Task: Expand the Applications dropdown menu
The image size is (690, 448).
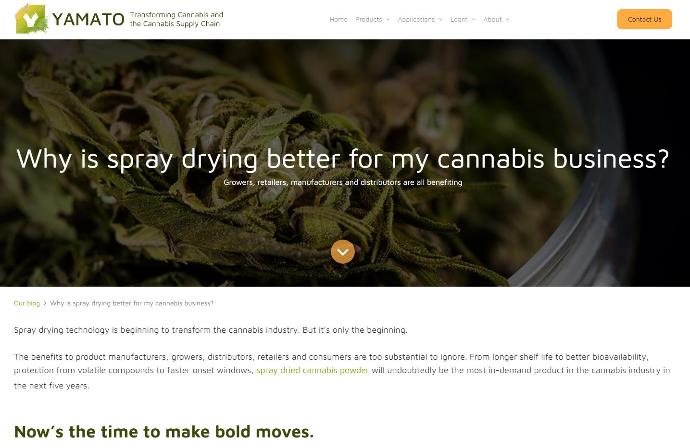Action: click(x=419, y=19)
